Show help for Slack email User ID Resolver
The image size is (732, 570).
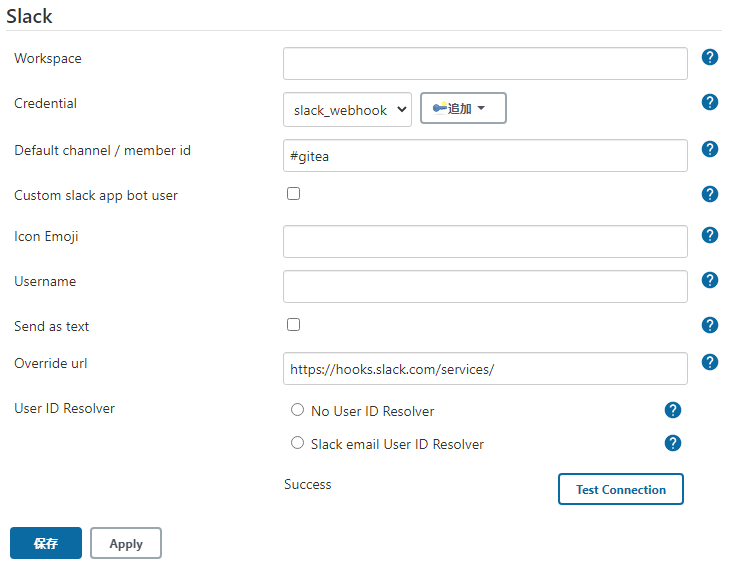pos(673,443)
